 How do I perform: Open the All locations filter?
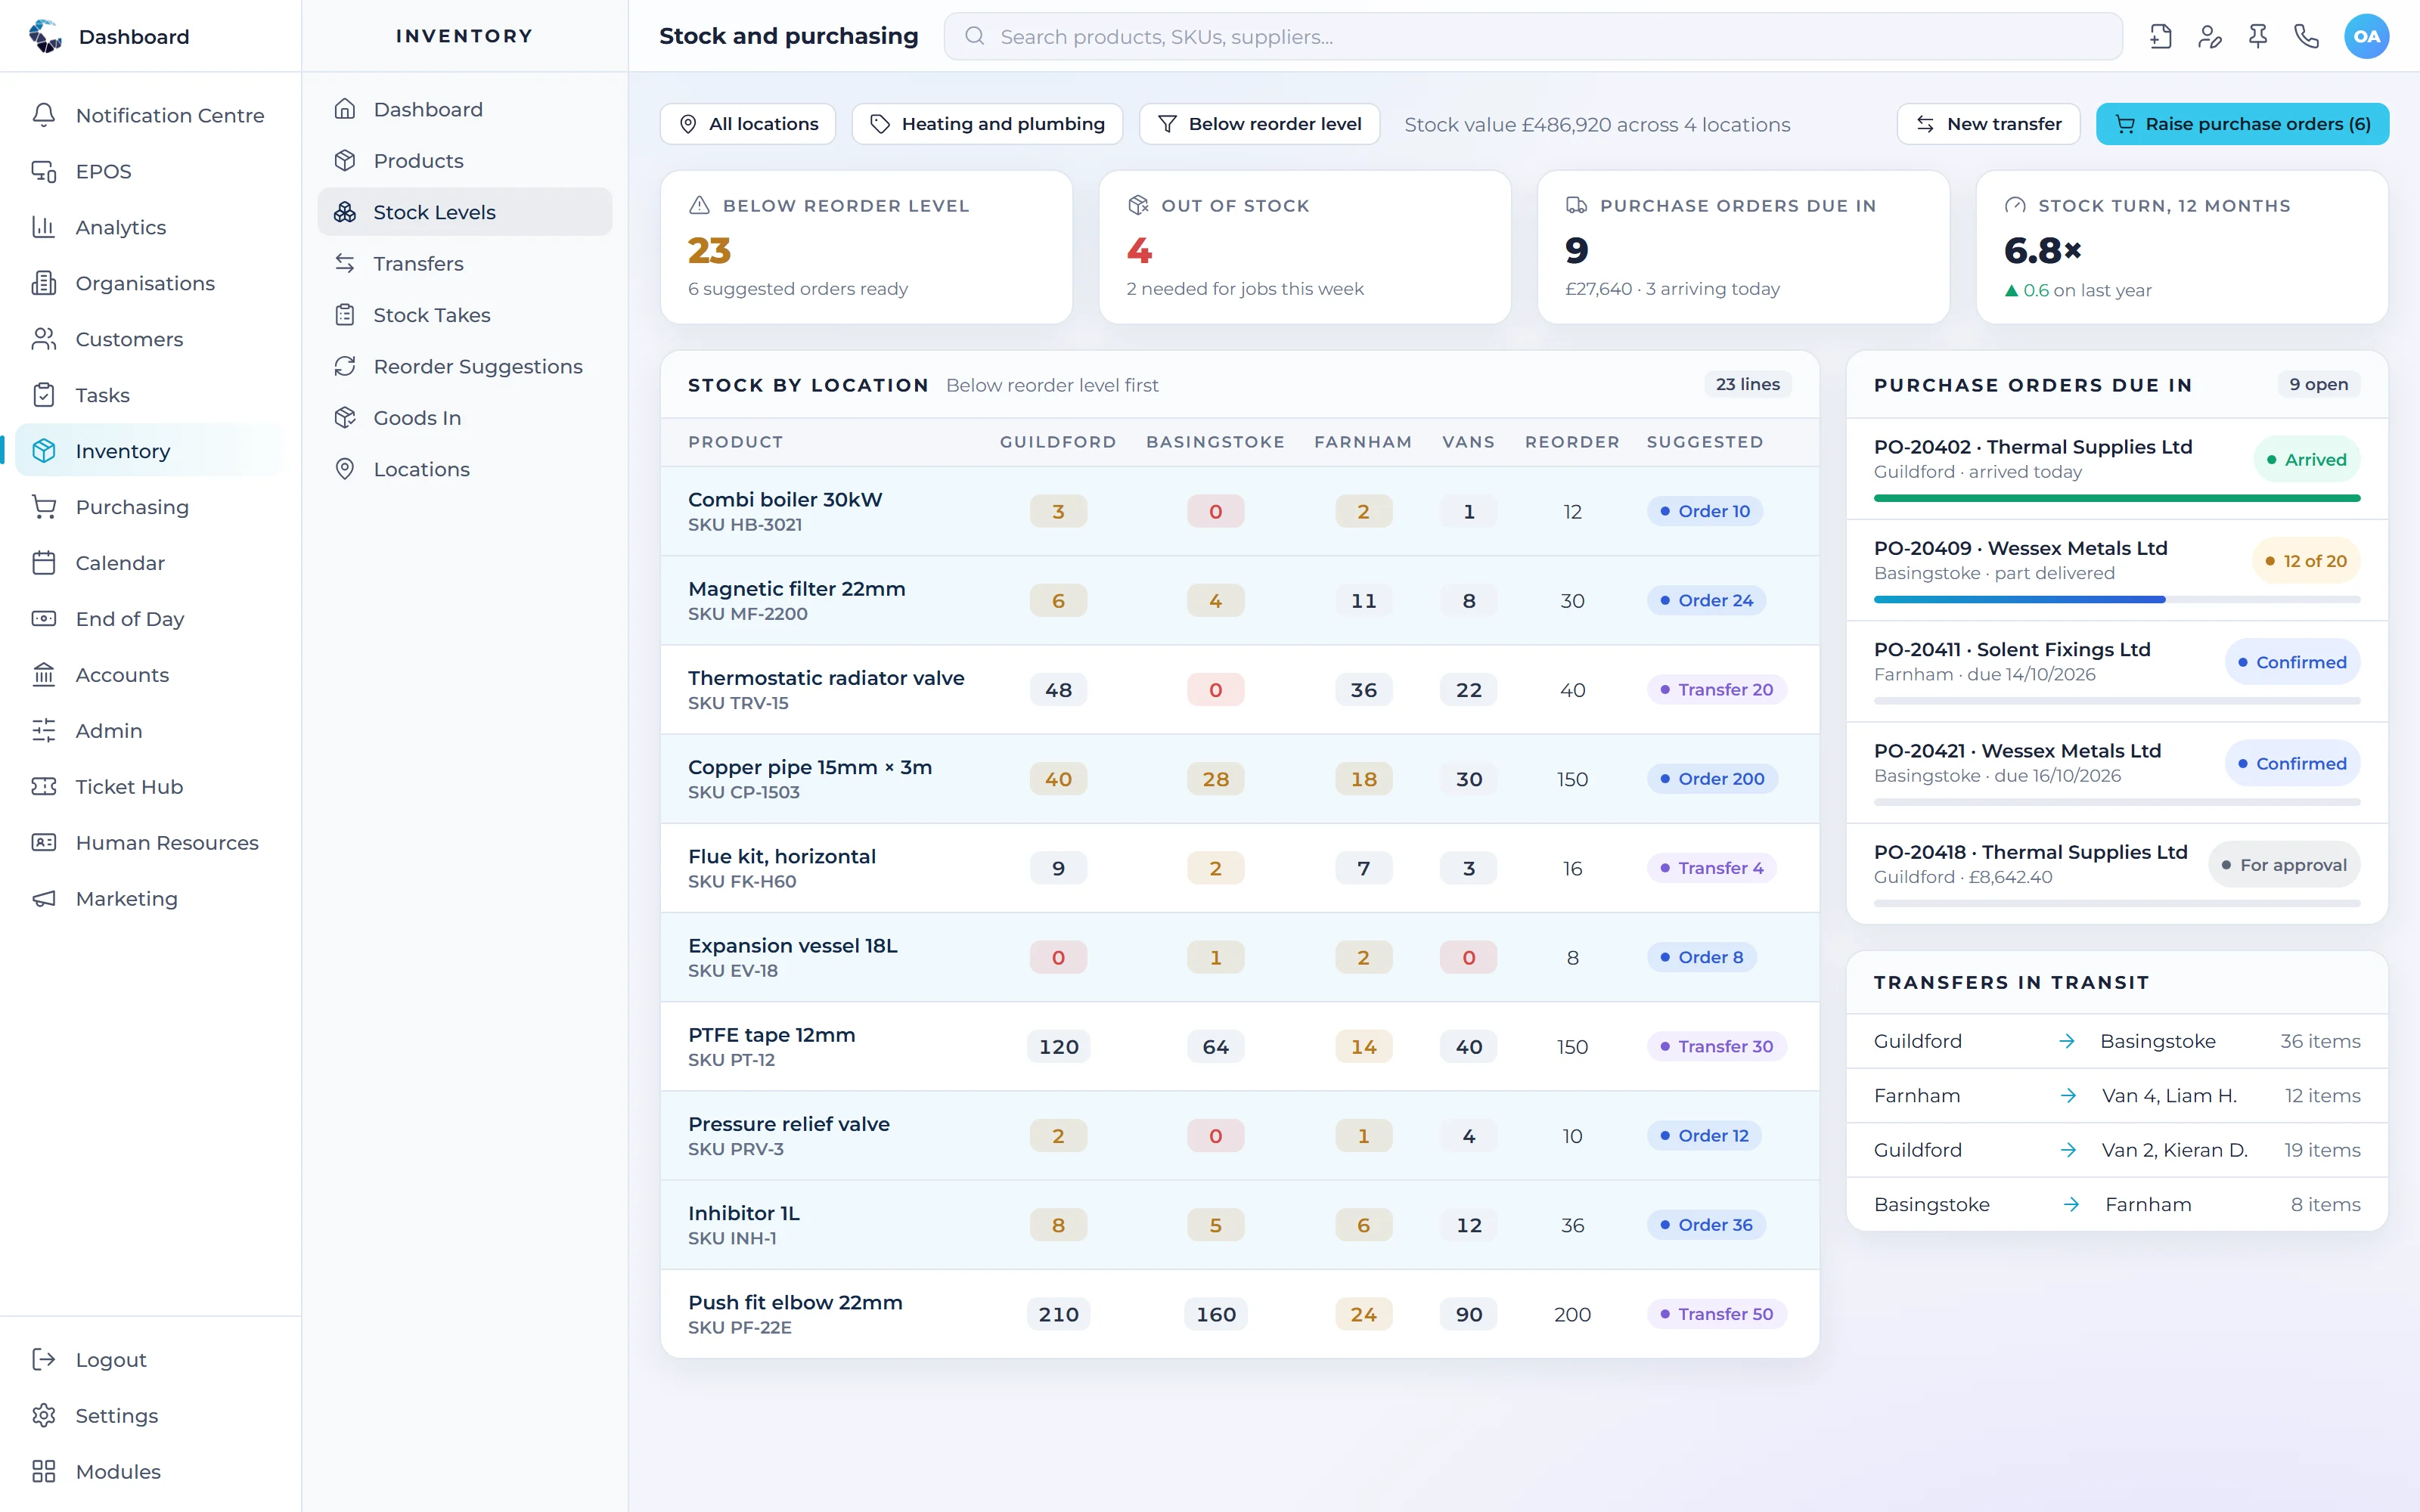pyautogui.click(x=748, y=124)
